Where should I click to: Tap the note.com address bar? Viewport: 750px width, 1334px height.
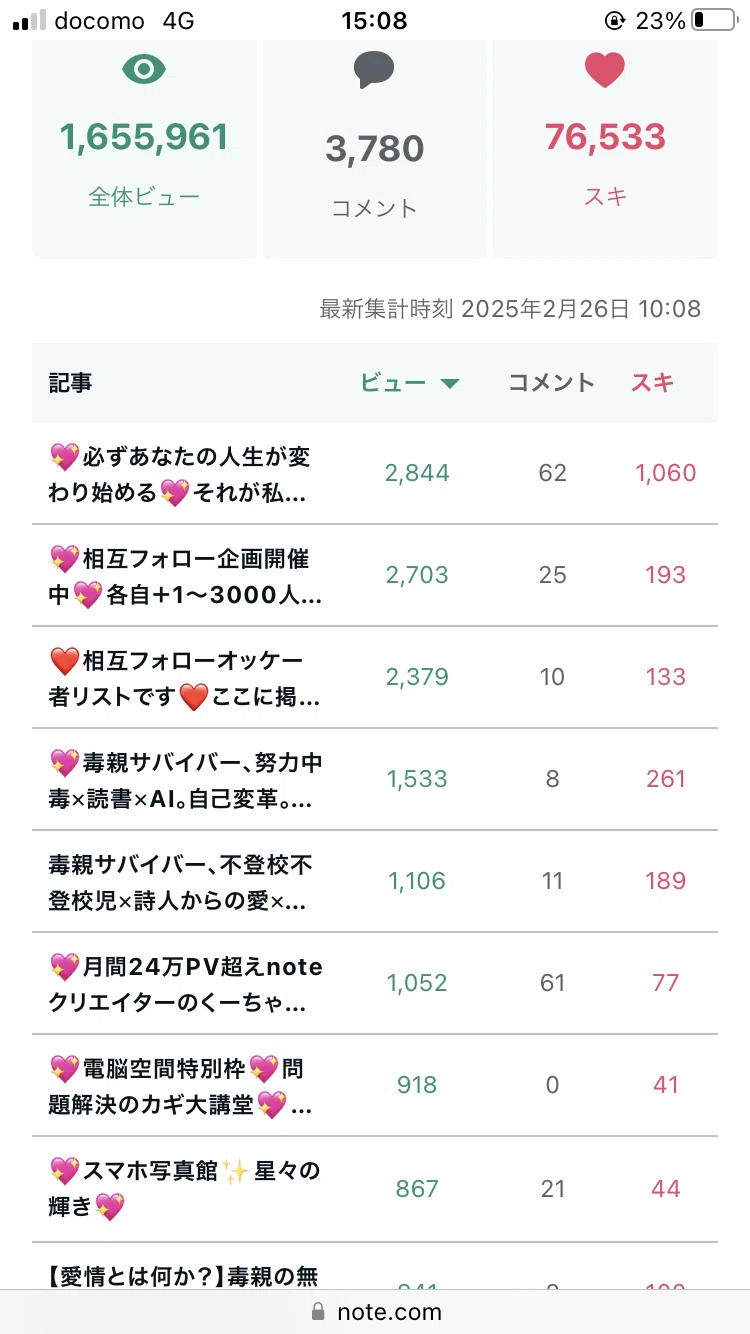tap(375, 1311)
